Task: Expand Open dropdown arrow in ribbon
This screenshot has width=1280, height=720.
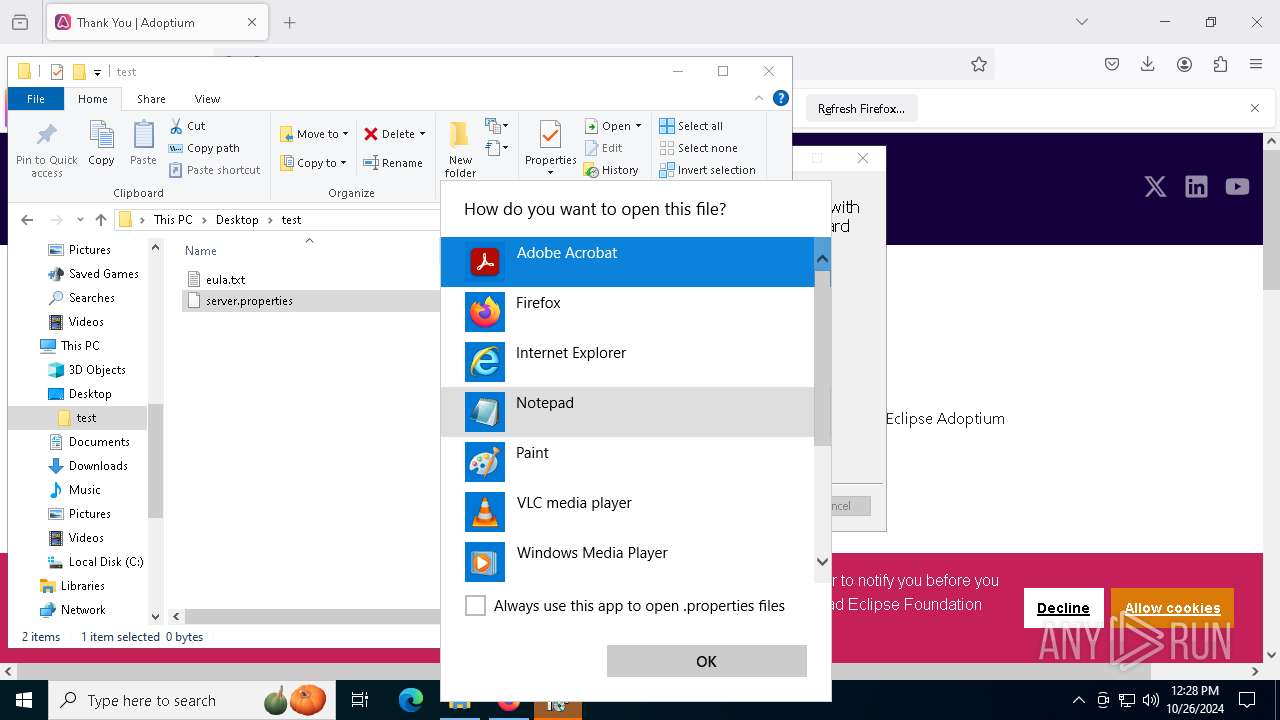Action: coord(638,126)
